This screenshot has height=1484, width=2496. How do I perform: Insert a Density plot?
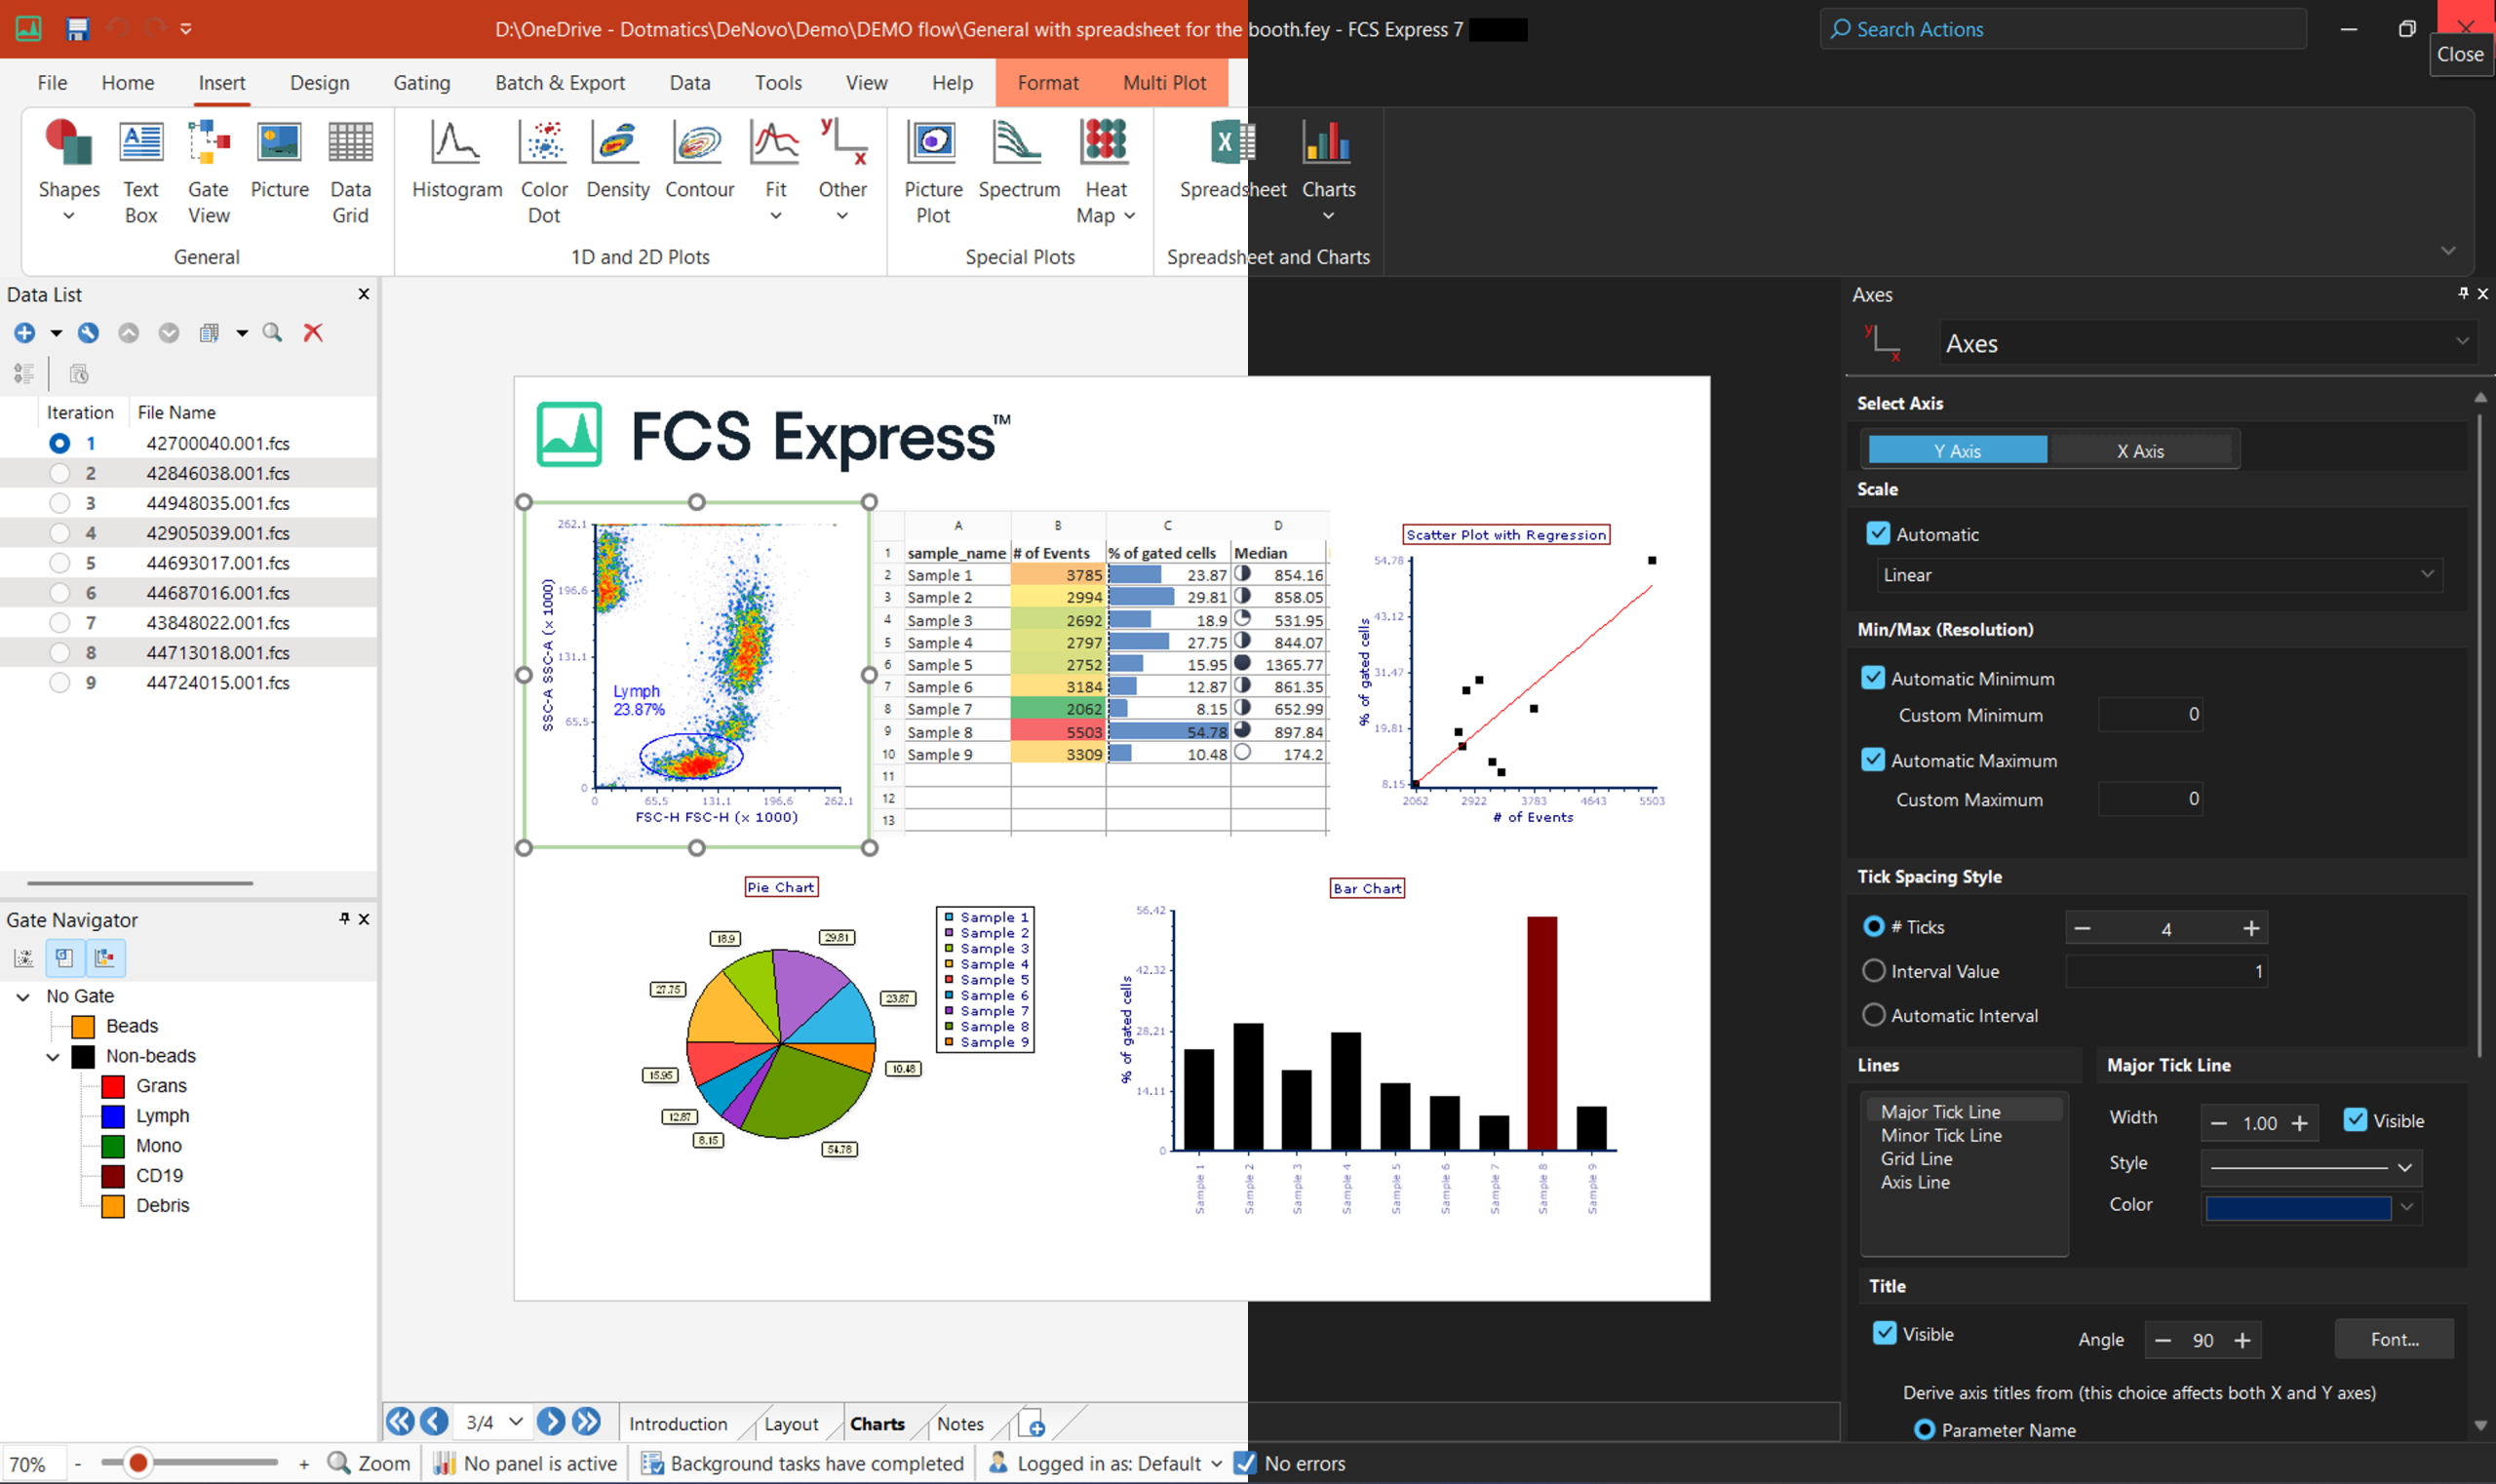617,160
